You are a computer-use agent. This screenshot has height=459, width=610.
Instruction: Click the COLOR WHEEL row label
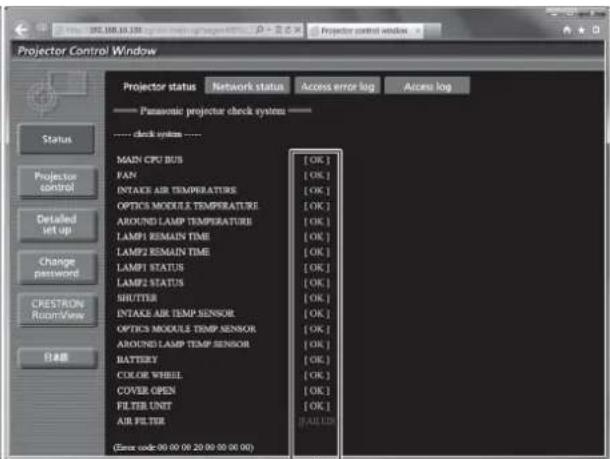tap(150, 375)
